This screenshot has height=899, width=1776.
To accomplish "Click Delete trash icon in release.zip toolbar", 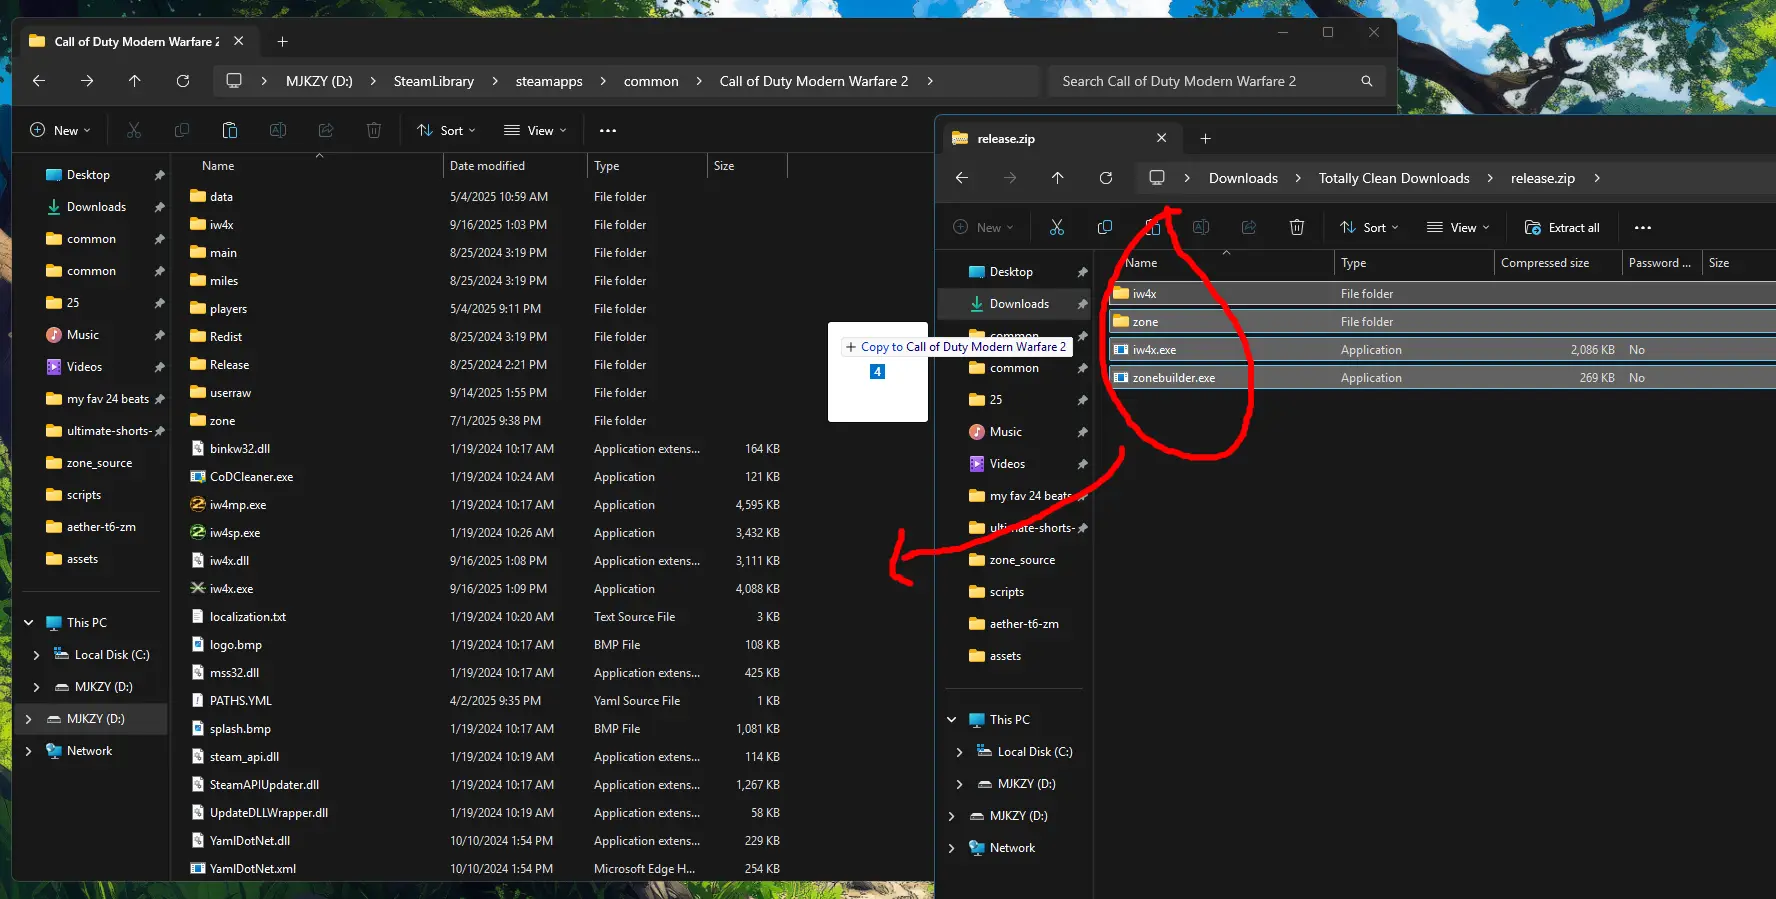I will [x=1297, y=227].
